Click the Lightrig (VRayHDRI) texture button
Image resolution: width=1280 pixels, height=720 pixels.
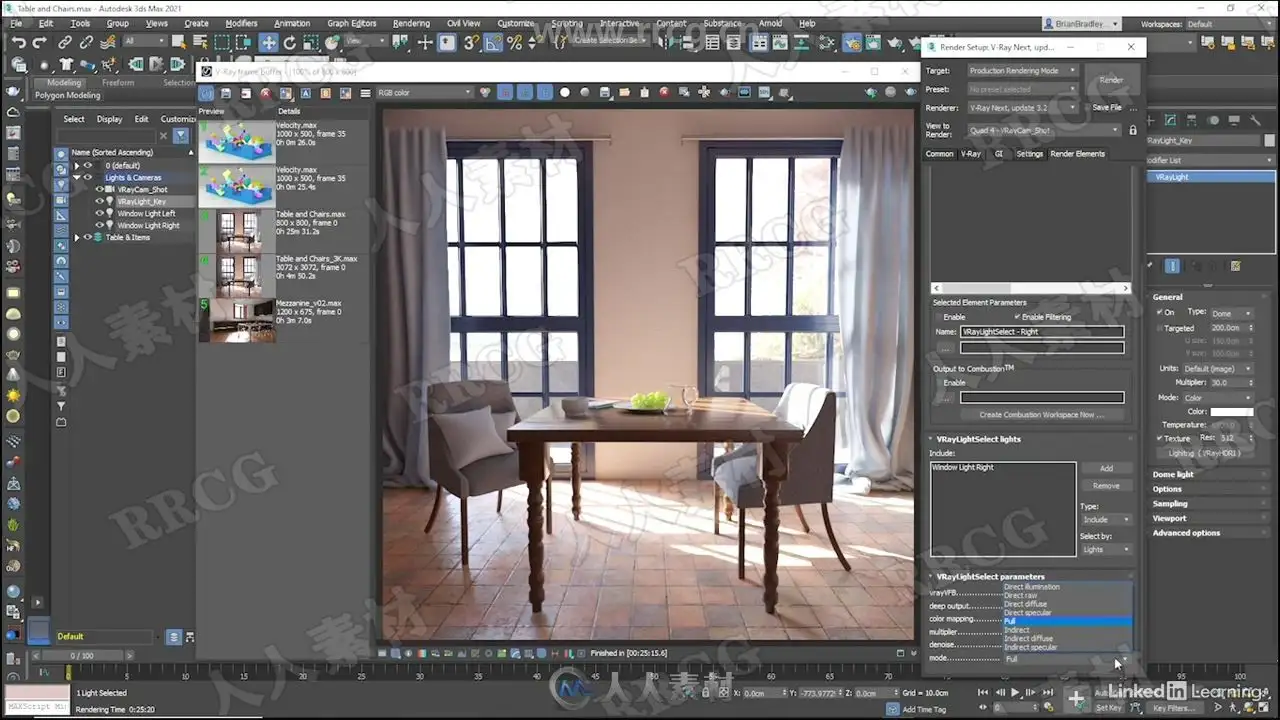pyautogui.click(x=1204, y=453)
